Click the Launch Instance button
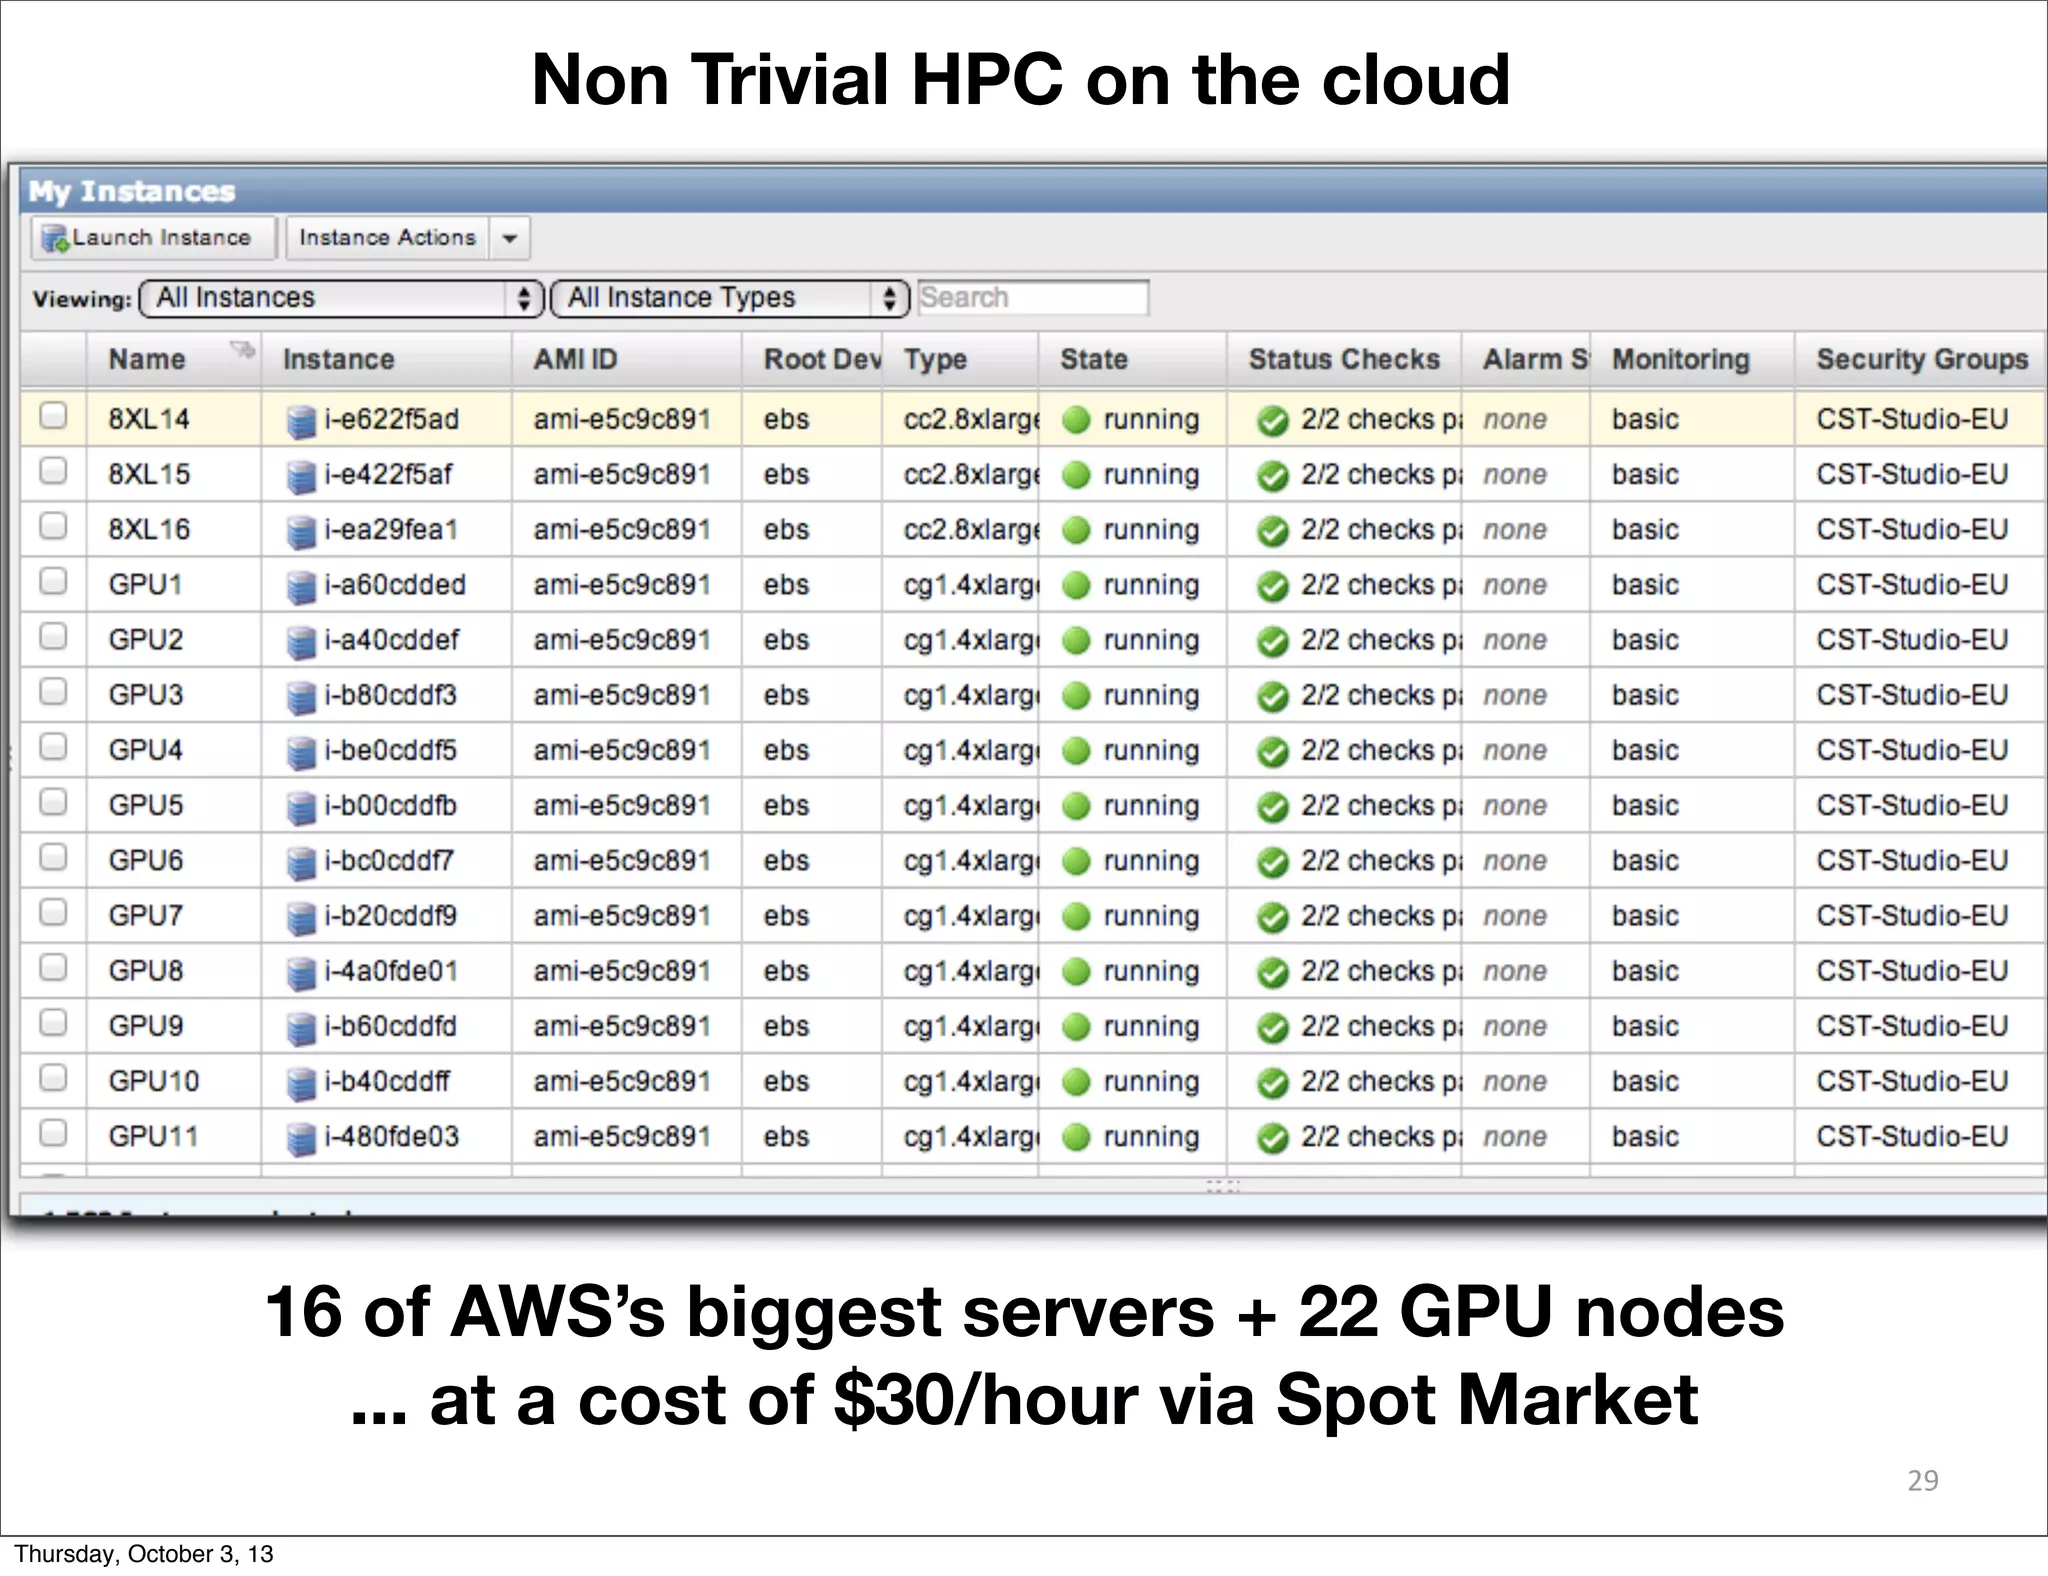 click(x=153, y=238)
